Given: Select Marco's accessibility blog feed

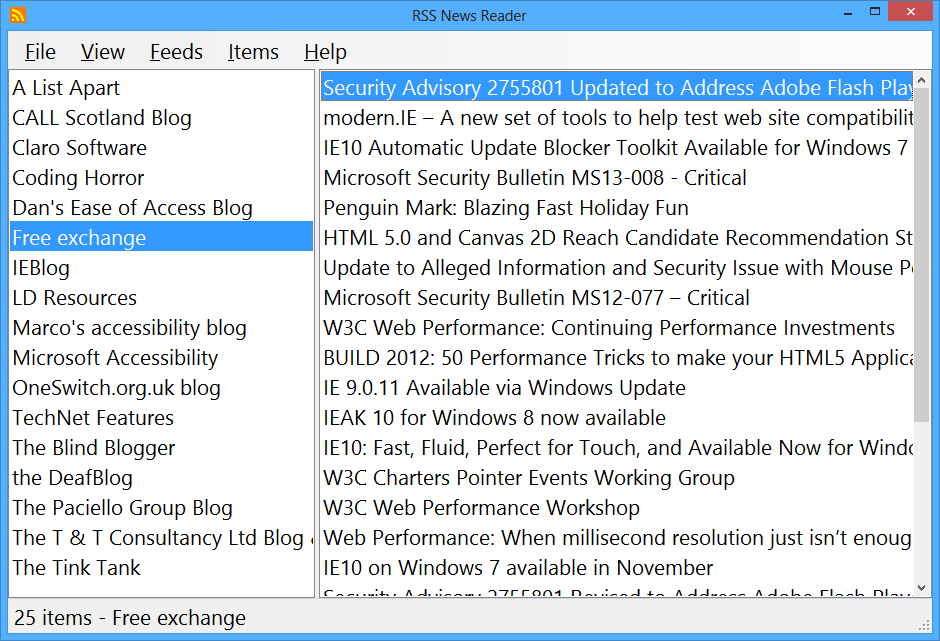Looking at the screenshot, I should coord(161,327).
